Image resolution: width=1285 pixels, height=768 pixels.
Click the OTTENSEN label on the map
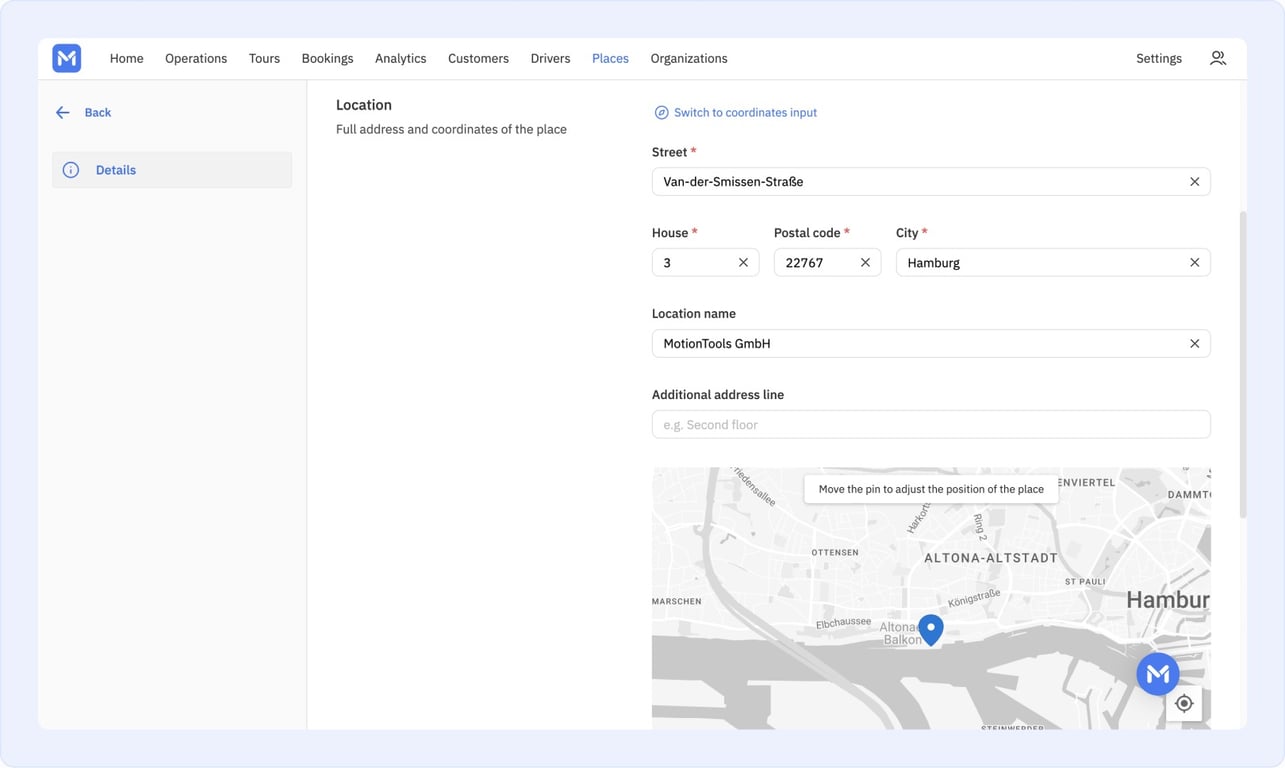(x=835, y=552)
